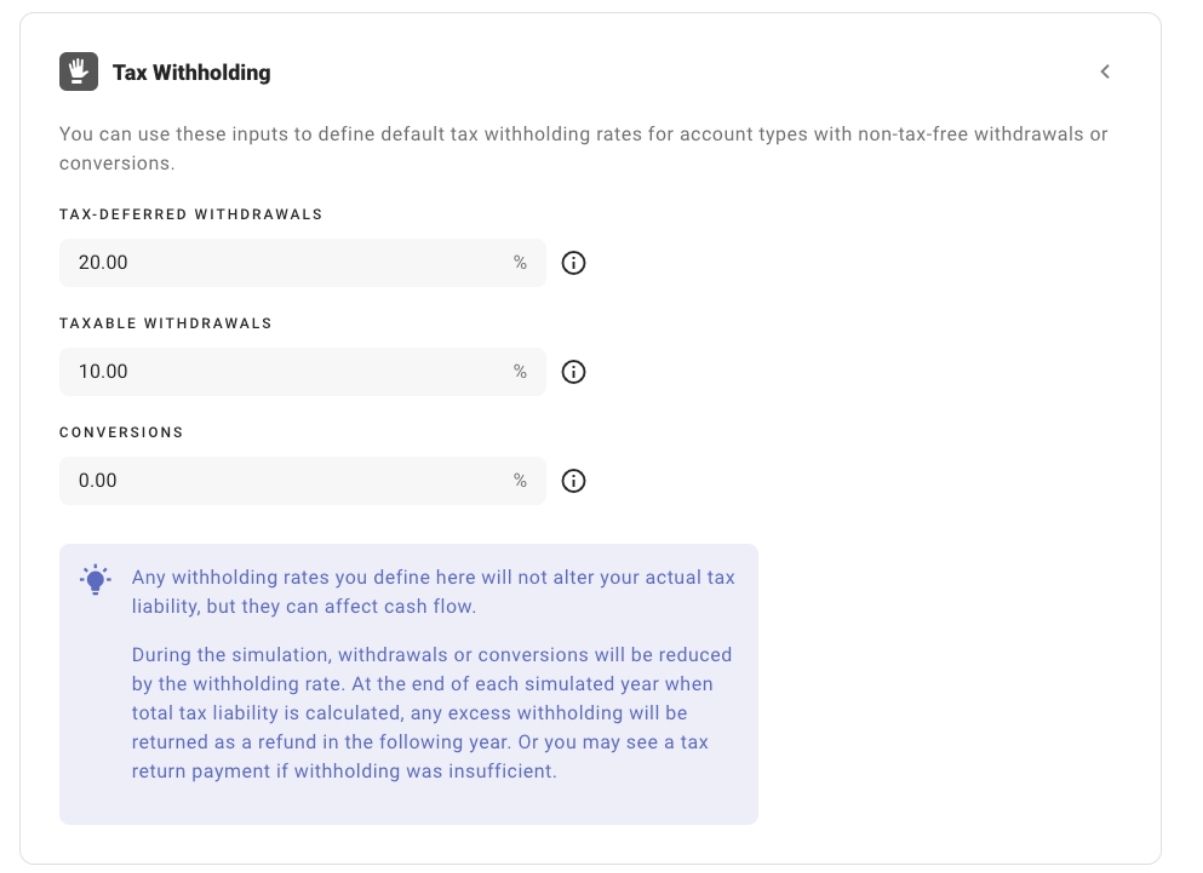Click the percent symbol beside 10.00
This screenshot has width=1203, height=873.
[518, 371]
